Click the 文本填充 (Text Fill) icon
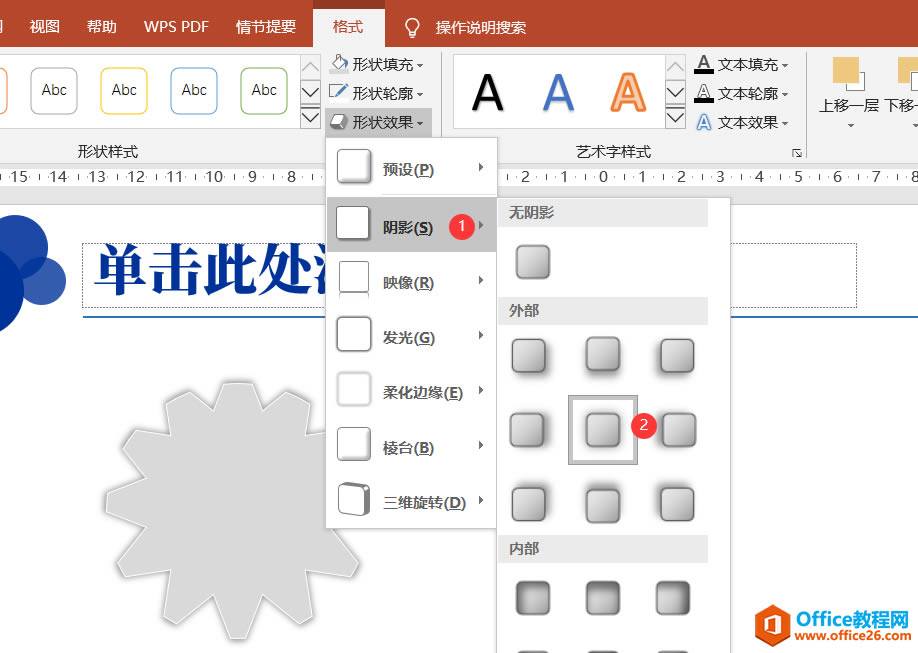Viewport: 918px width, 653px height. coord(704,64)
